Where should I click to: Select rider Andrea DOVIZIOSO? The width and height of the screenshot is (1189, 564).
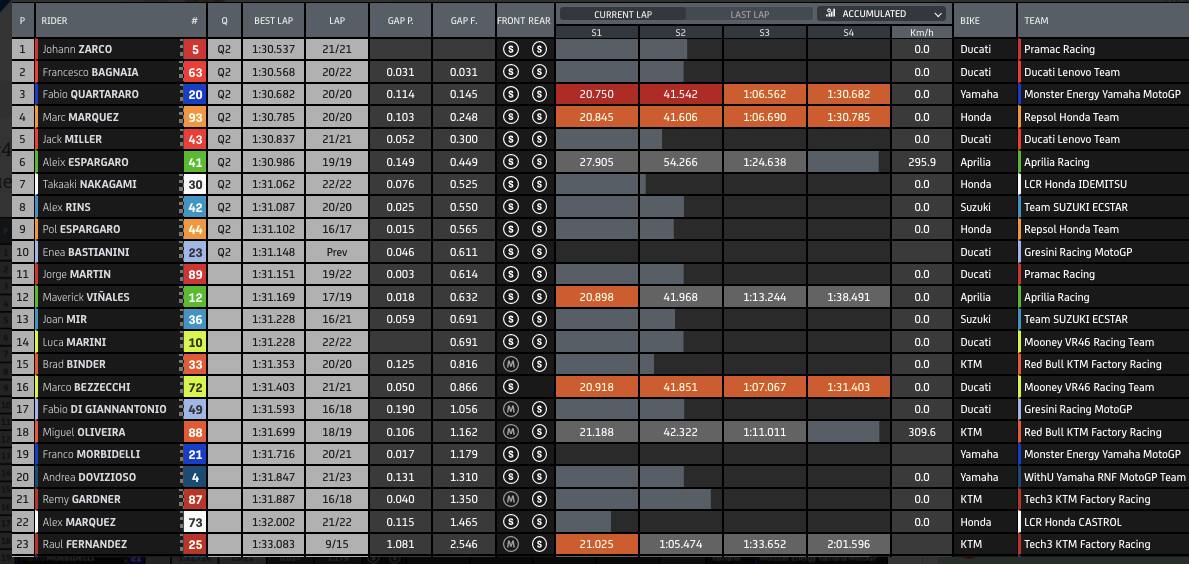click(x=89, y=477)
